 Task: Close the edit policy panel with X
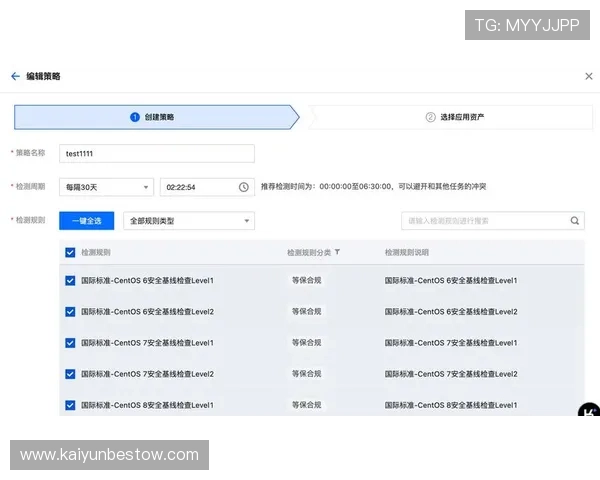pyautogui.click(x=589, y=76)
